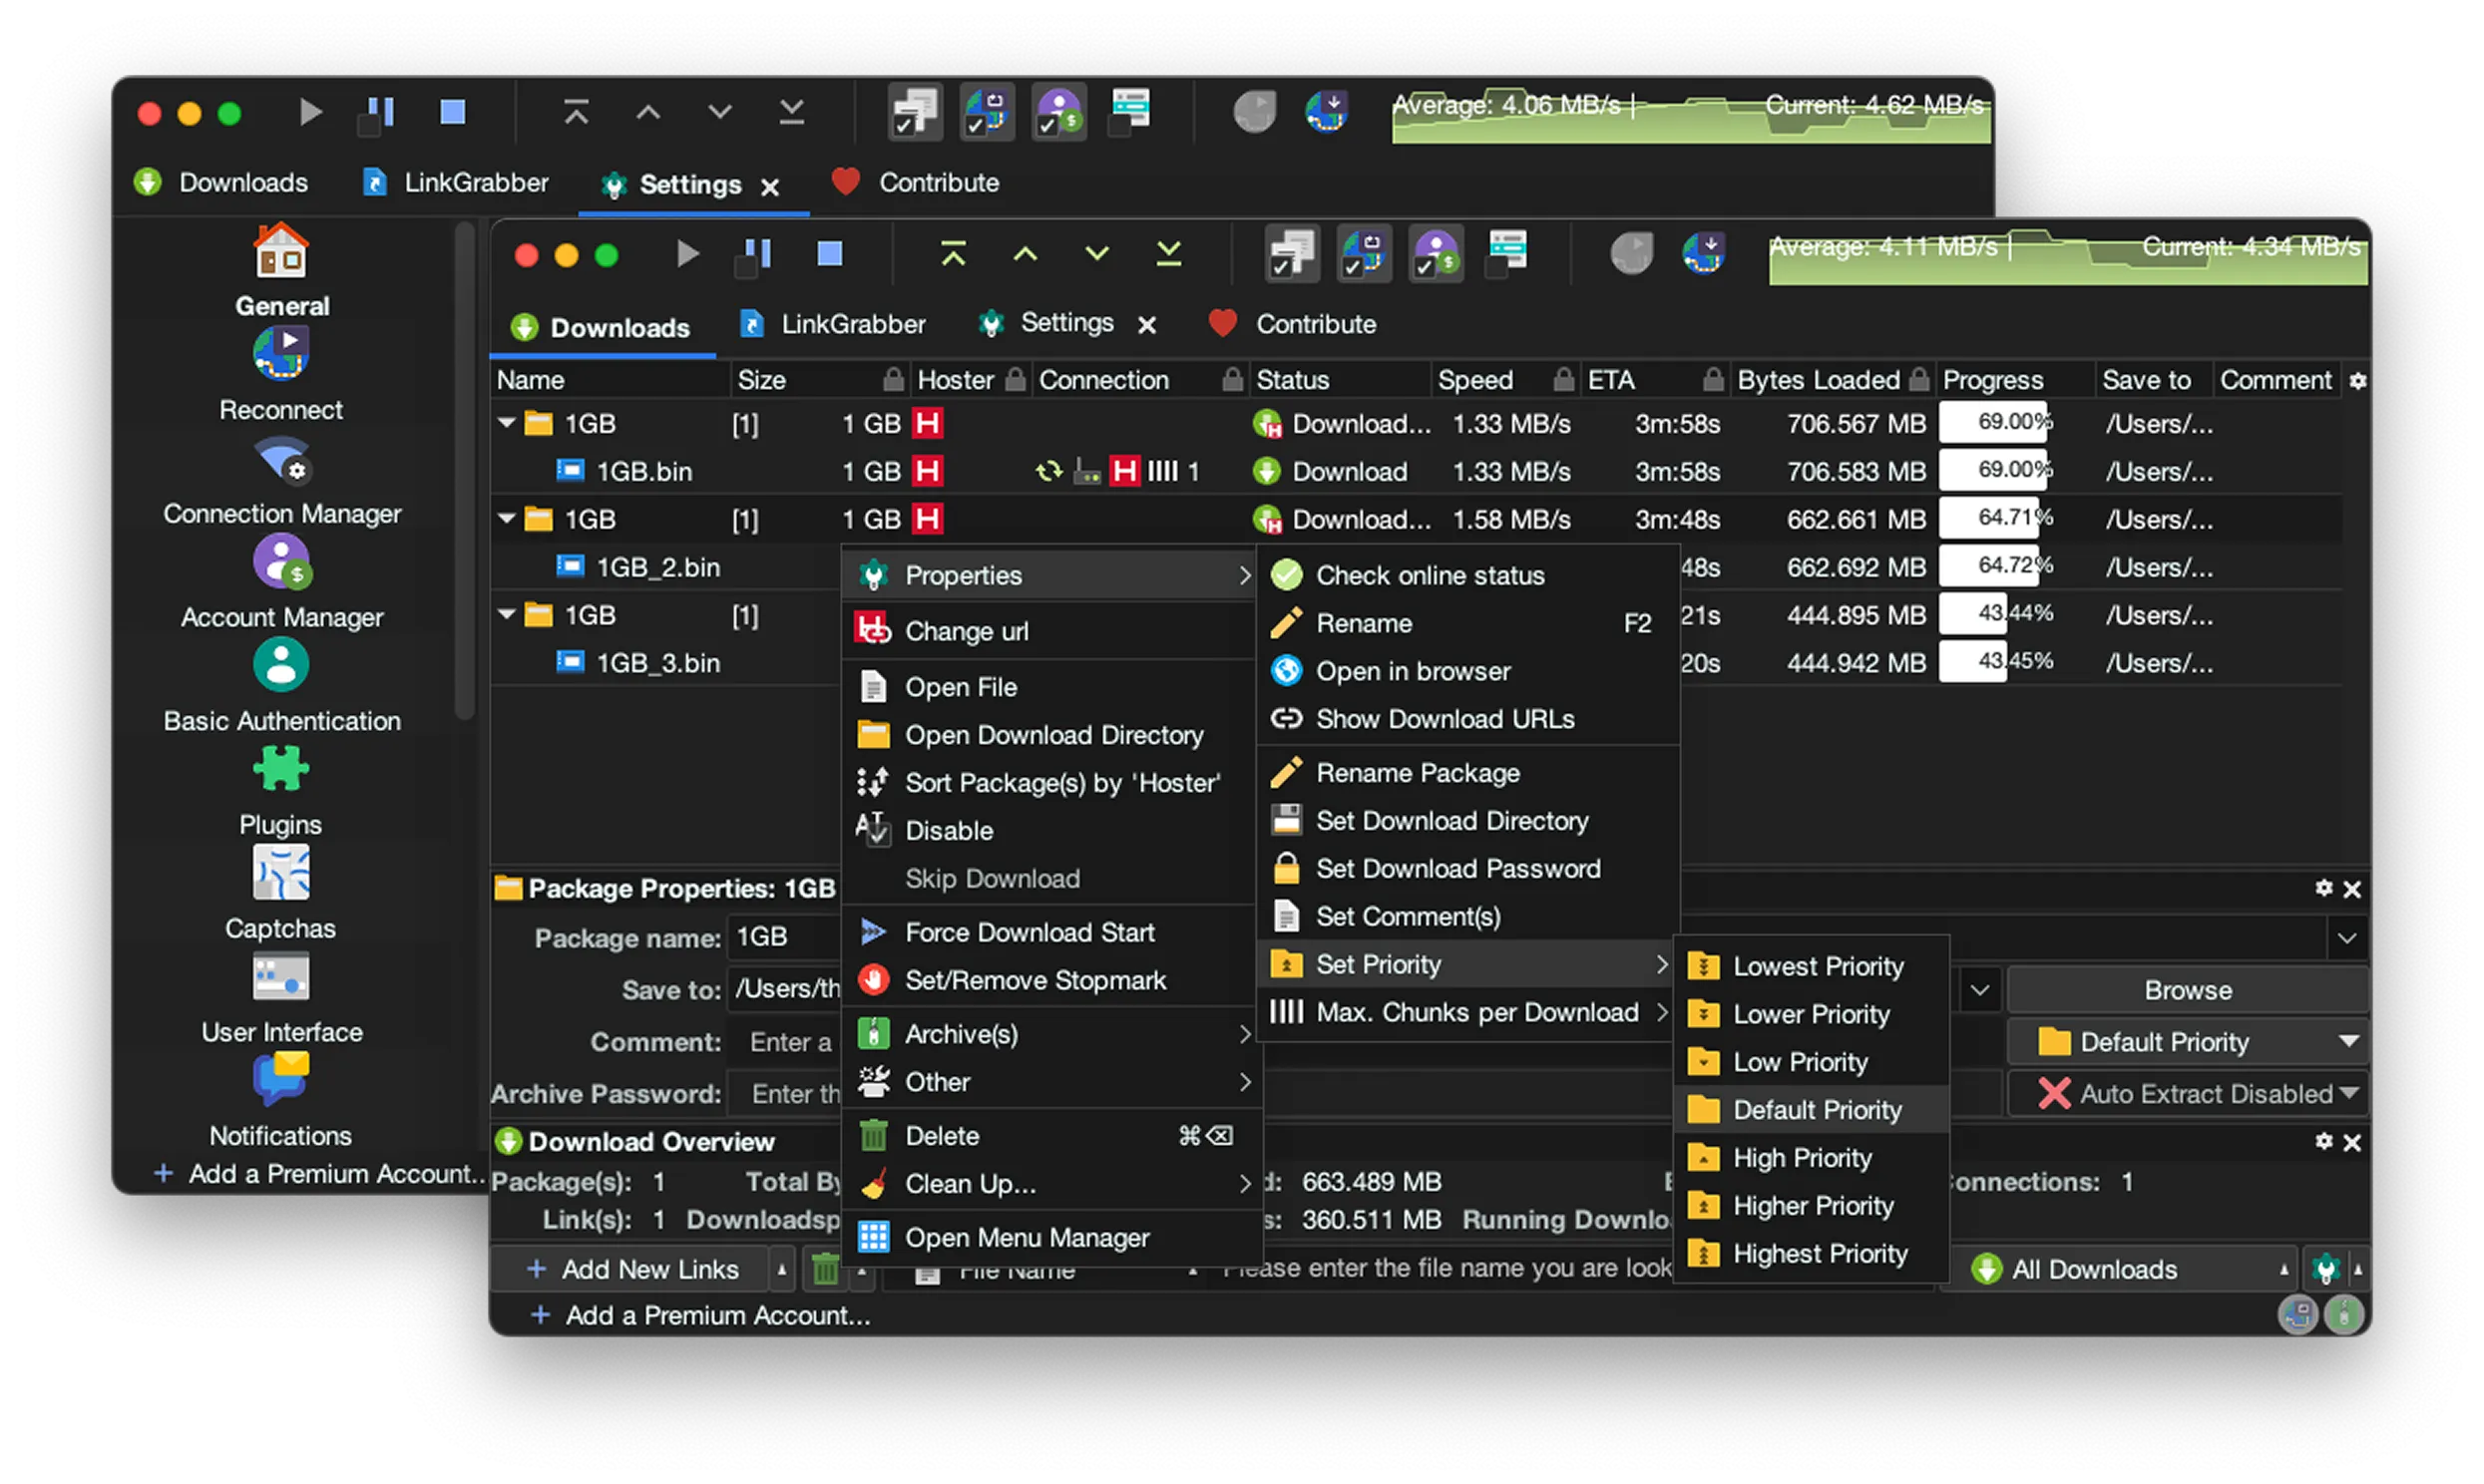Select Change url from context menu
Screen dimensions: 2484x1484
pyautogui.click(x=1050, y=631)
